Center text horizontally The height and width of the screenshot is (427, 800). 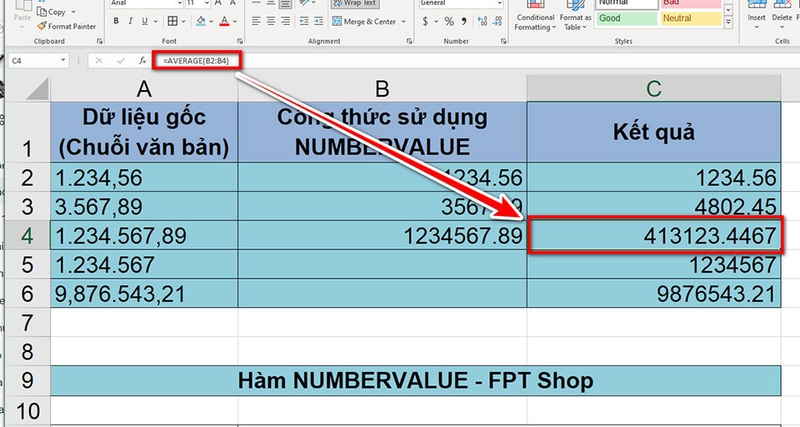coord(271,21)
